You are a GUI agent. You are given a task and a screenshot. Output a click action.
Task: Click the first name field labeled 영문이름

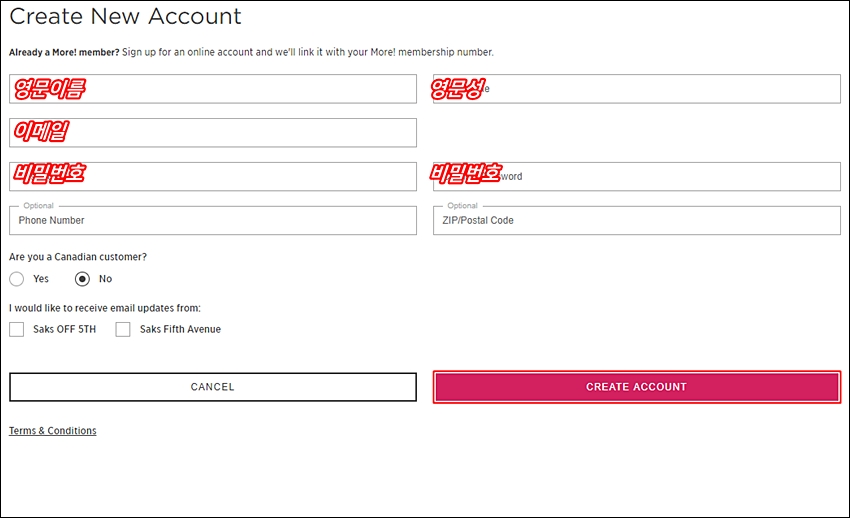click(212, 89)
